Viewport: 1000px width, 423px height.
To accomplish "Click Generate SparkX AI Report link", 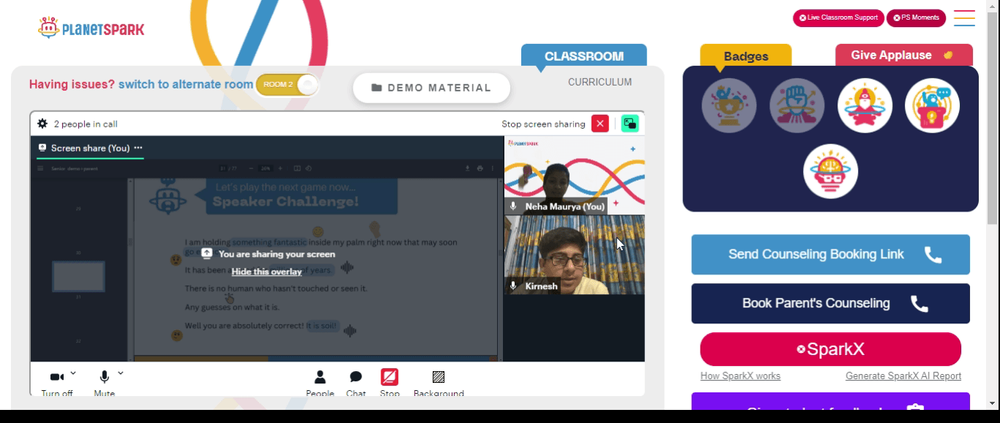I will click(903, 376).
